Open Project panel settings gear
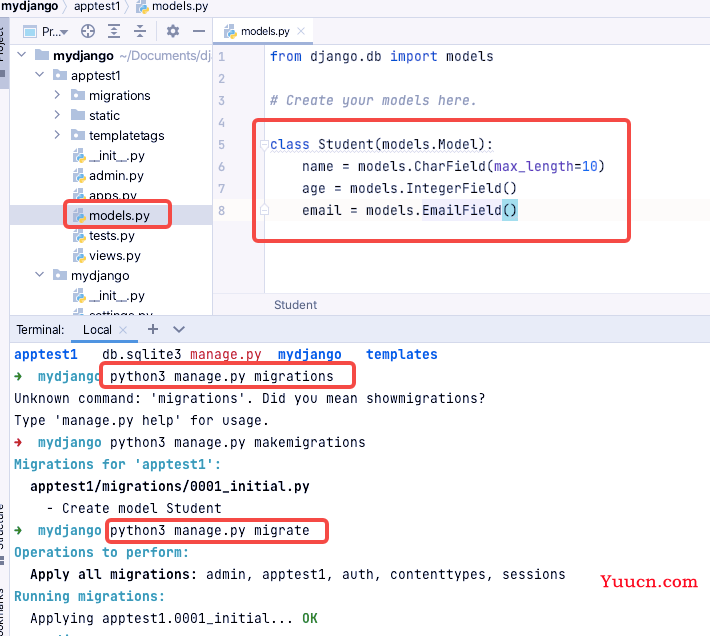 173,31
